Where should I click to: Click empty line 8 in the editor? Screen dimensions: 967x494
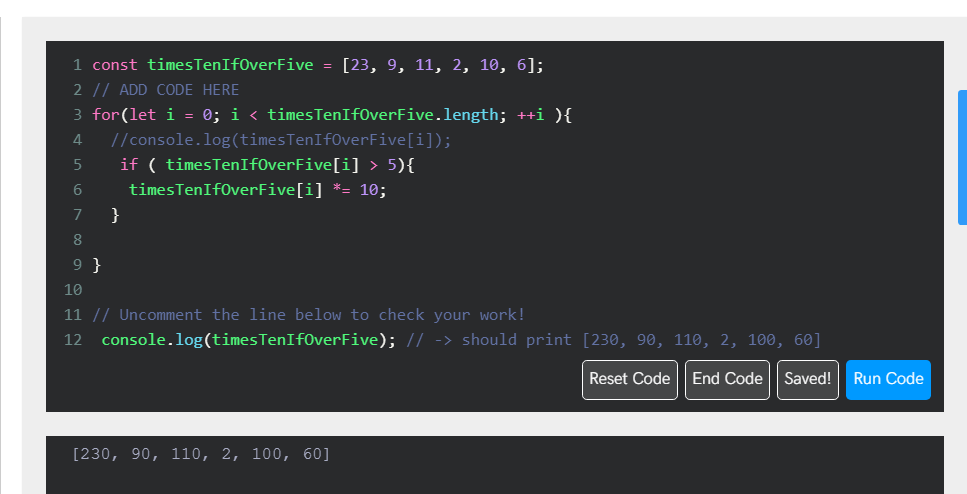pos(493,240)
